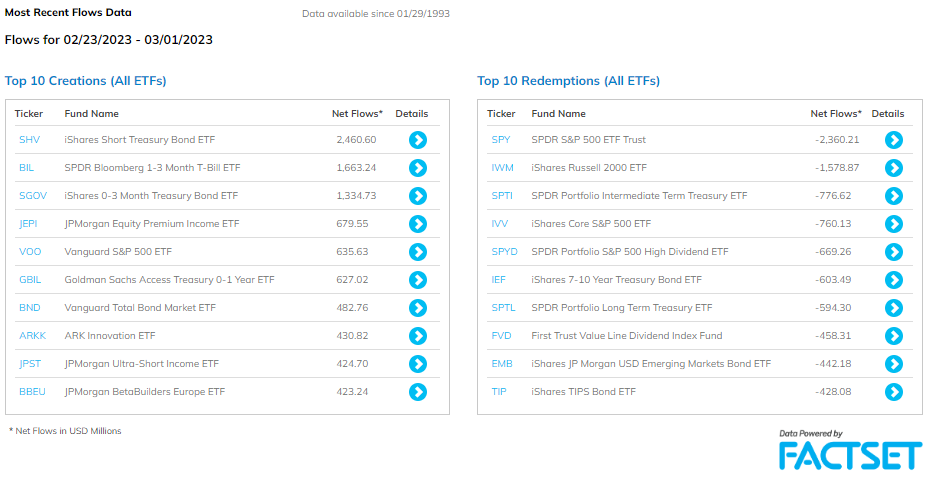Open the IVV ticker link
The height and width of the screenshot is (477, 927).
point(500,224)
